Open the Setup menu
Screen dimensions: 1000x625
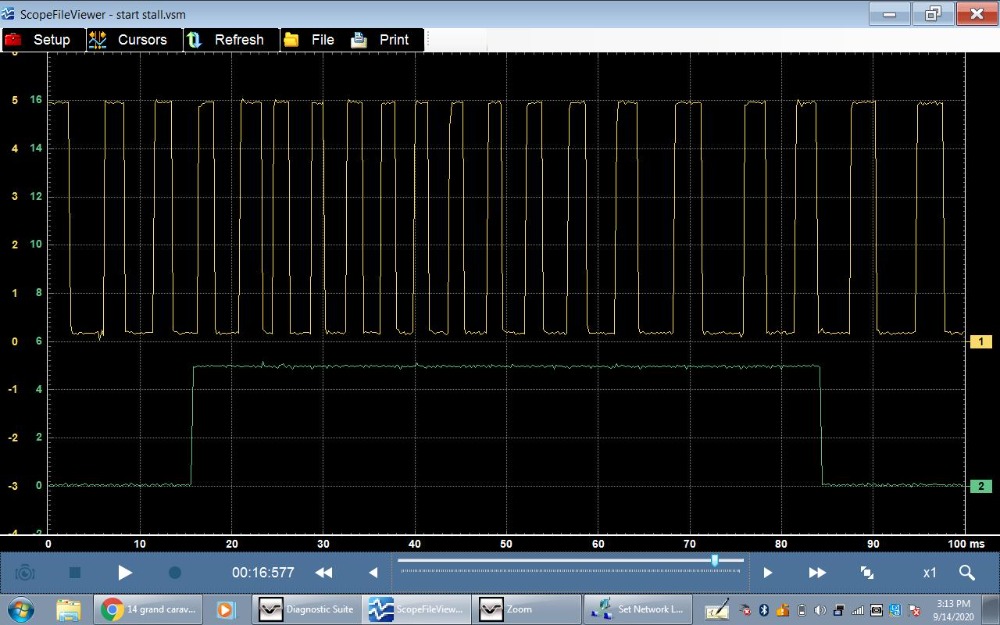point(39,40)
